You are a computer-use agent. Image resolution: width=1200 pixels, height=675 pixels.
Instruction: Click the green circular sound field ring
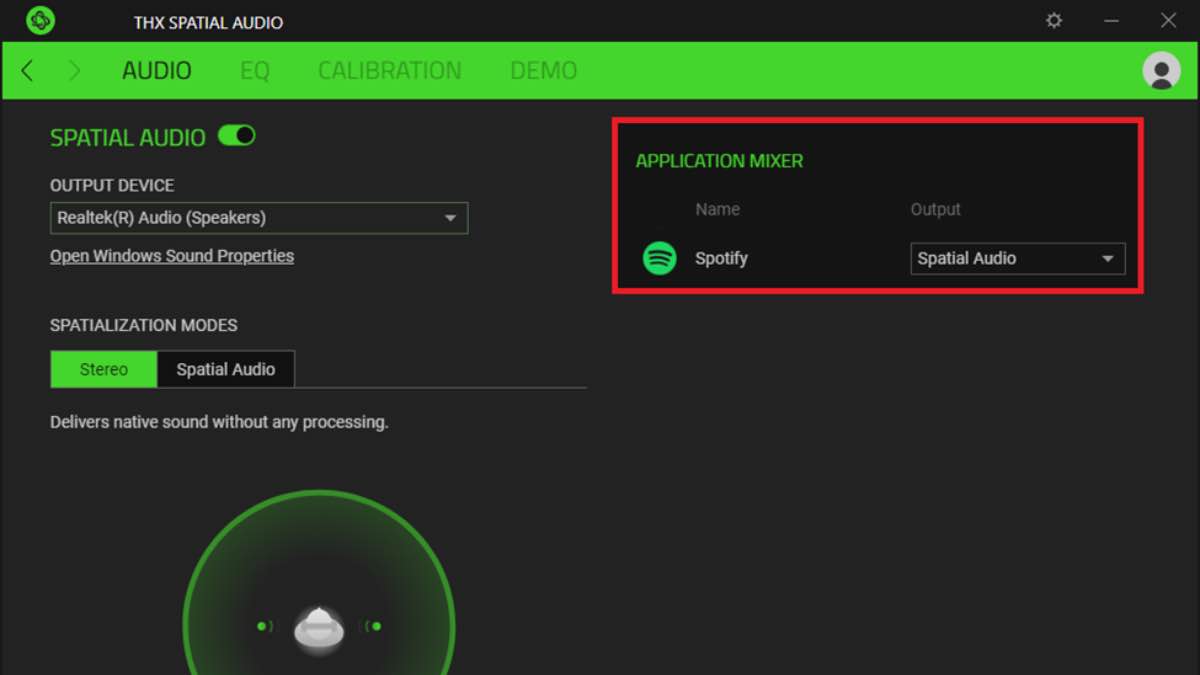point(318,492)
